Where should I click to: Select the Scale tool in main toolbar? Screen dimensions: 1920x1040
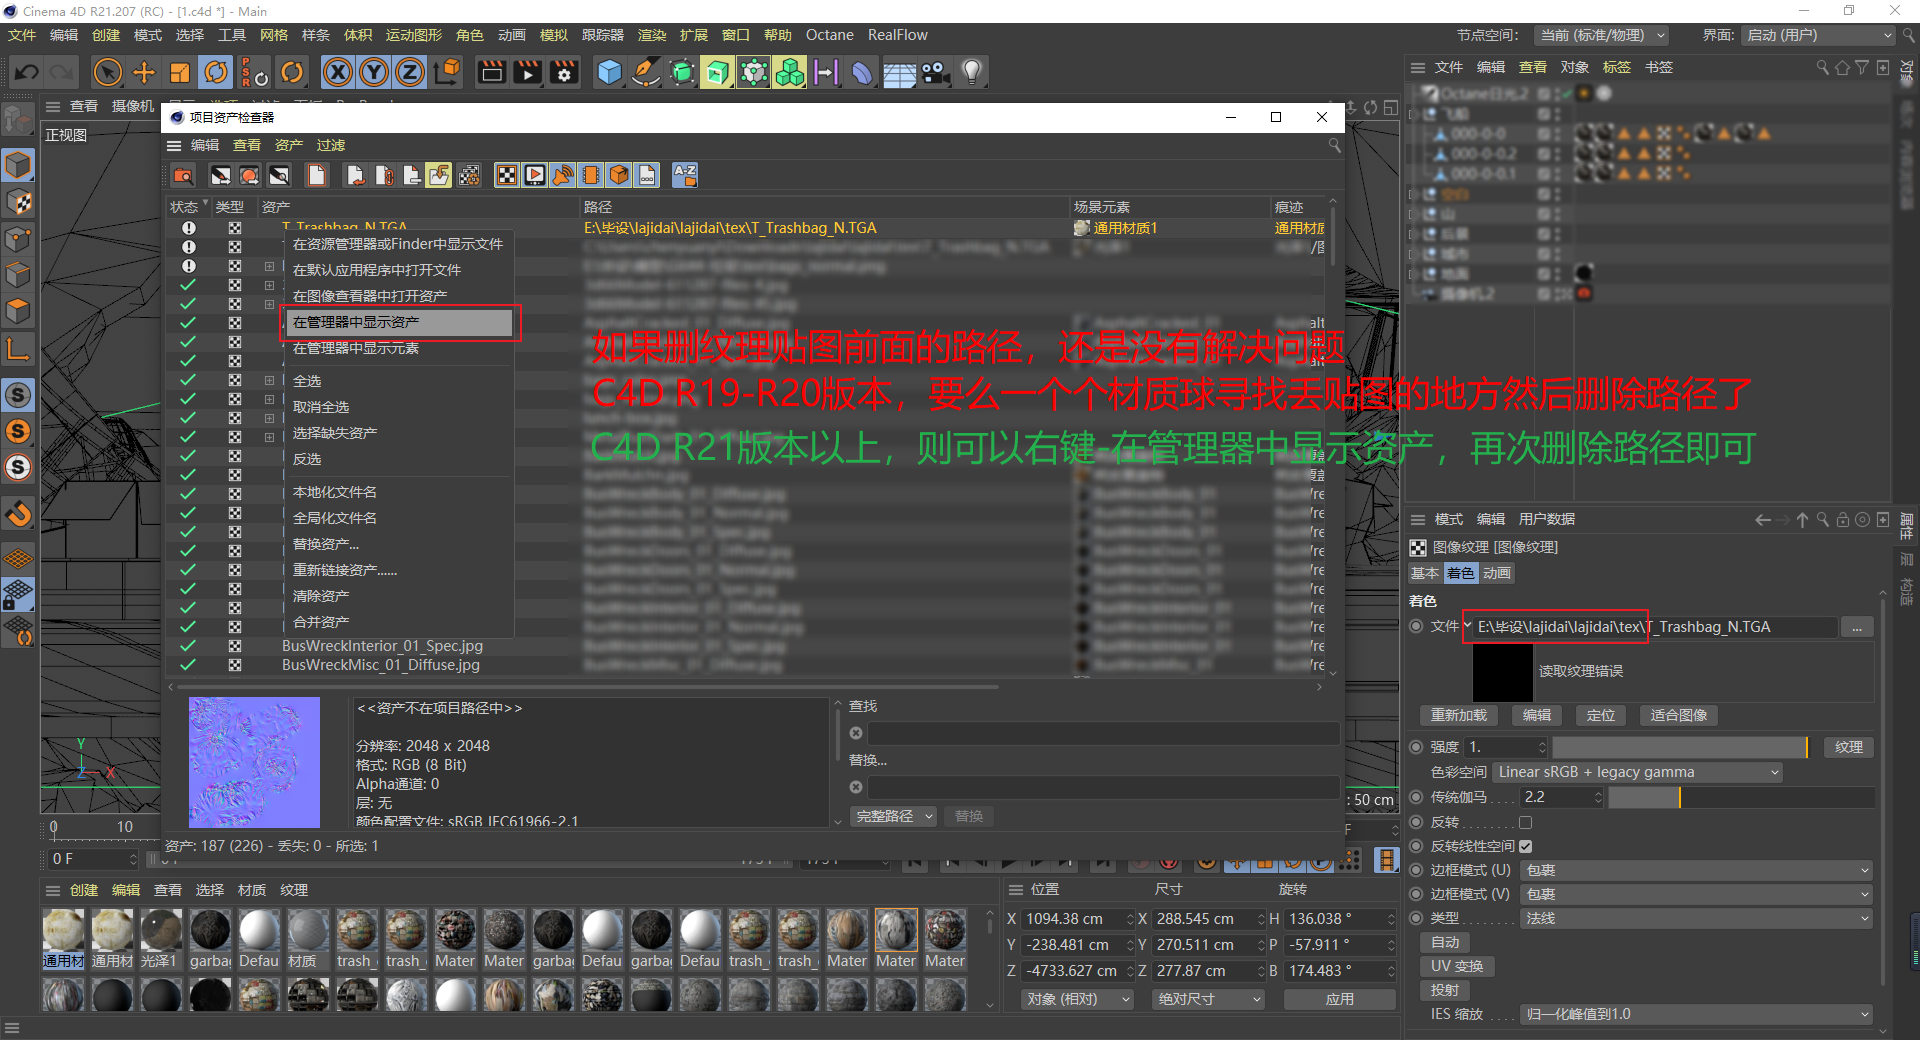coord(180,72)
